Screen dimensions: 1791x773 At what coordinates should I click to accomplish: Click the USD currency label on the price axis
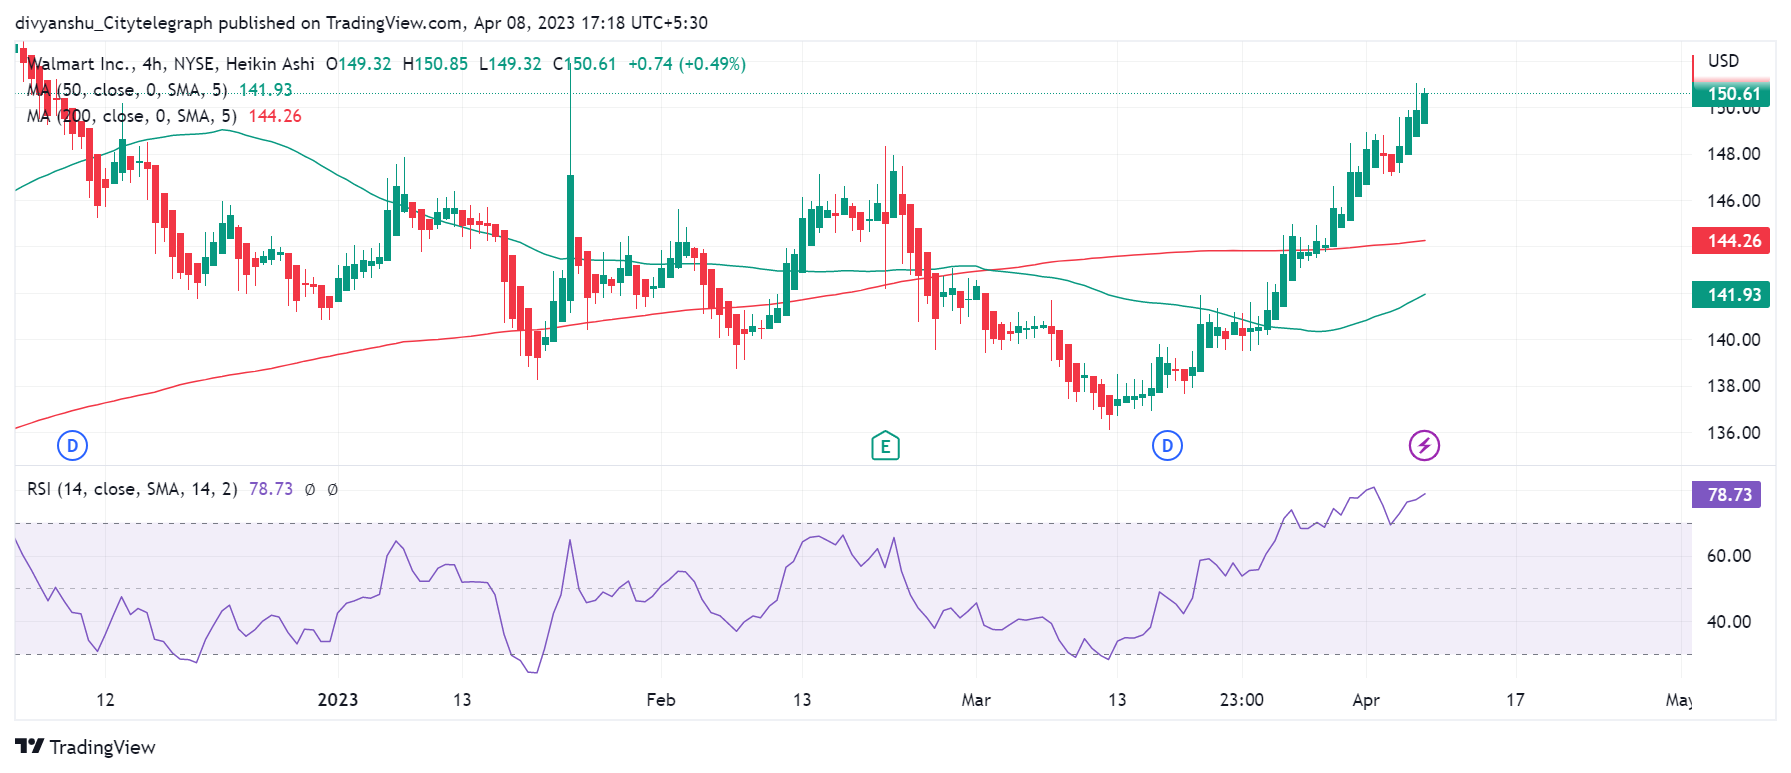coord(1723,61)
